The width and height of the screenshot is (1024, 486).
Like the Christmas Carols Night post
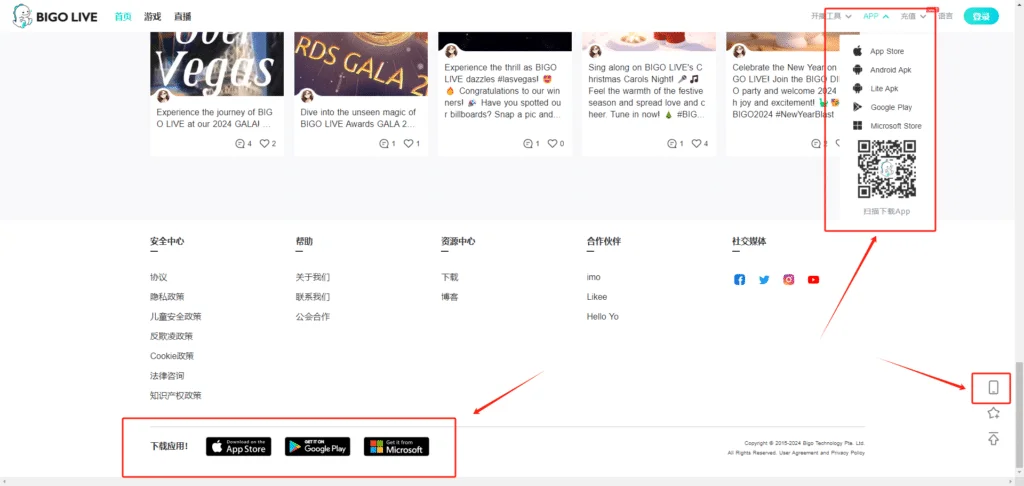click(696, 144)
